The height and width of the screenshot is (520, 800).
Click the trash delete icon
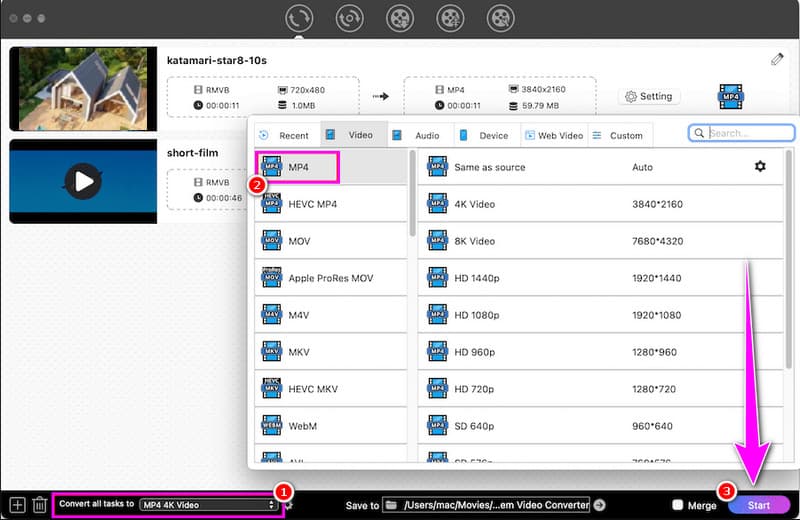click(40, 505)
